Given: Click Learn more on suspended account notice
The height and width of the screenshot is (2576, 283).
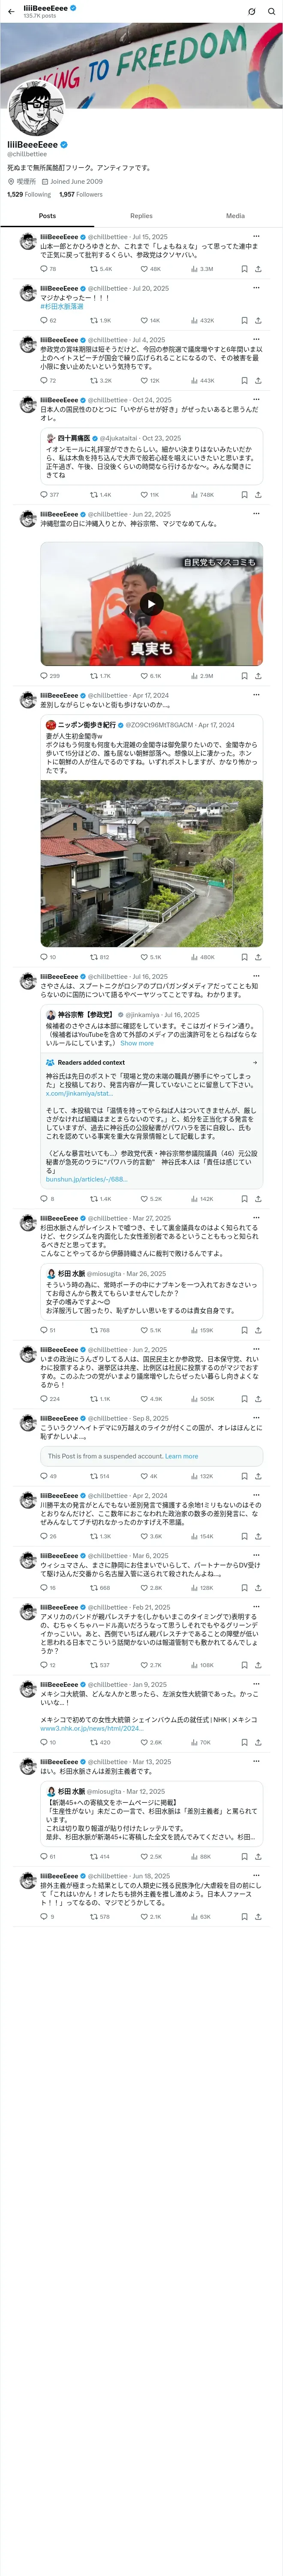Looking at the screenshot, I should tap(181, 1456).
